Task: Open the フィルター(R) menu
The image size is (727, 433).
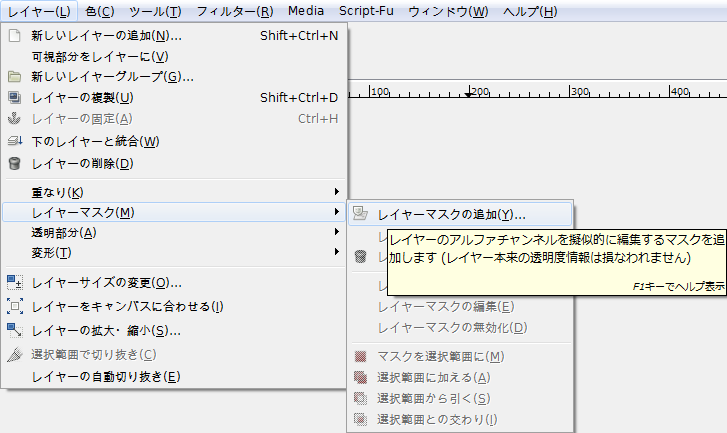Action: [x=235, y=11]
